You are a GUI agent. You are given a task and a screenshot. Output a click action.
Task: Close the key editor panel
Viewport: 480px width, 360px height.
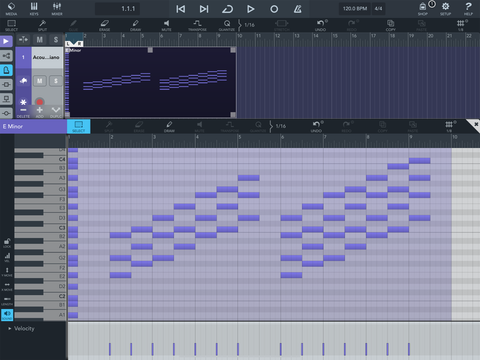(x=476, y=124)
